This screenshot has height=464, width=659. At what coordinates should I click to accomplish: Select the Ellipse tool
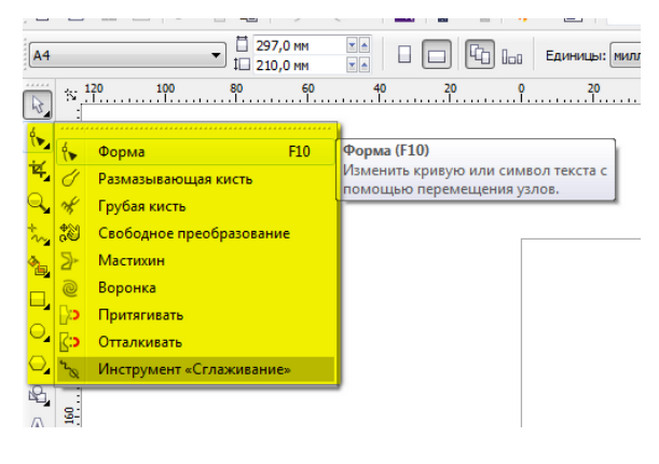click(39, 332)
